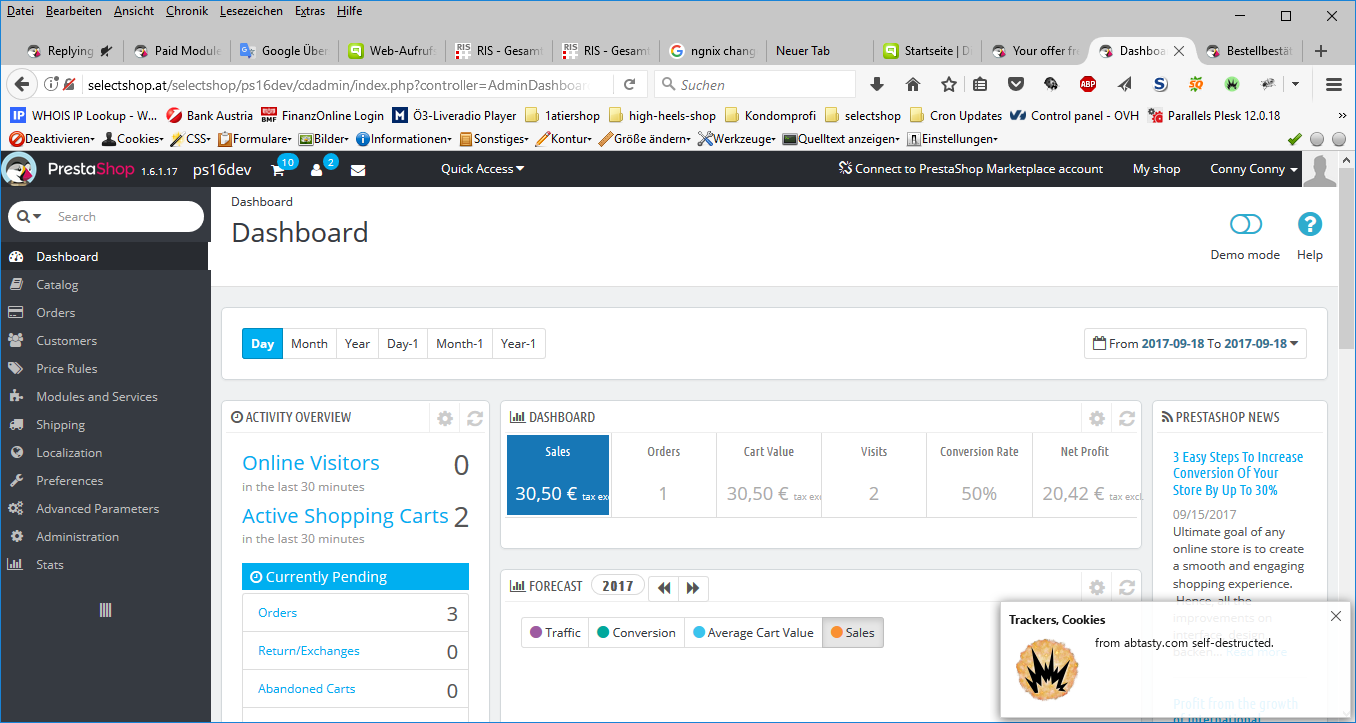Refresh the Dashboard sales panel
The image size is (1356, 723).
[x=1127, y=418]
